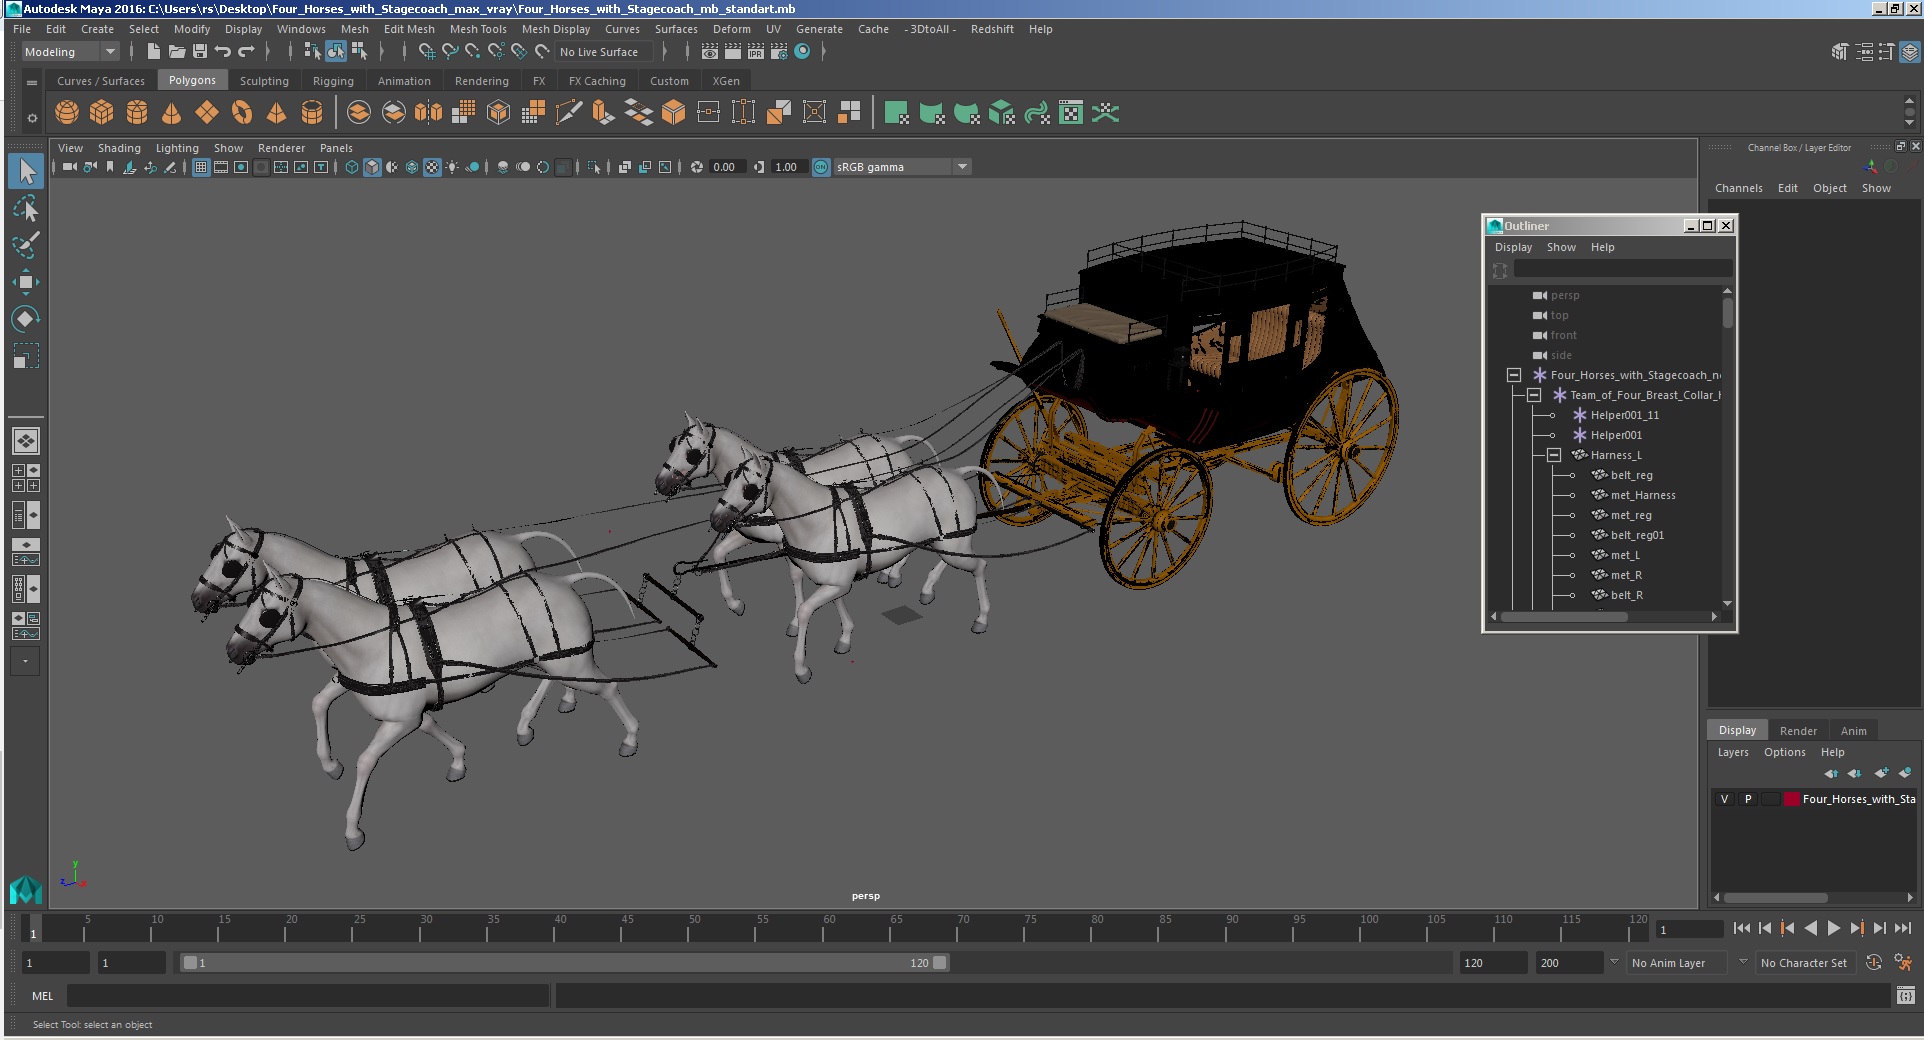The width and height of the screenshot is (1924, 1040).
Task: Open the sRGB gamma dropdown
Action: [x=903, y=167]
